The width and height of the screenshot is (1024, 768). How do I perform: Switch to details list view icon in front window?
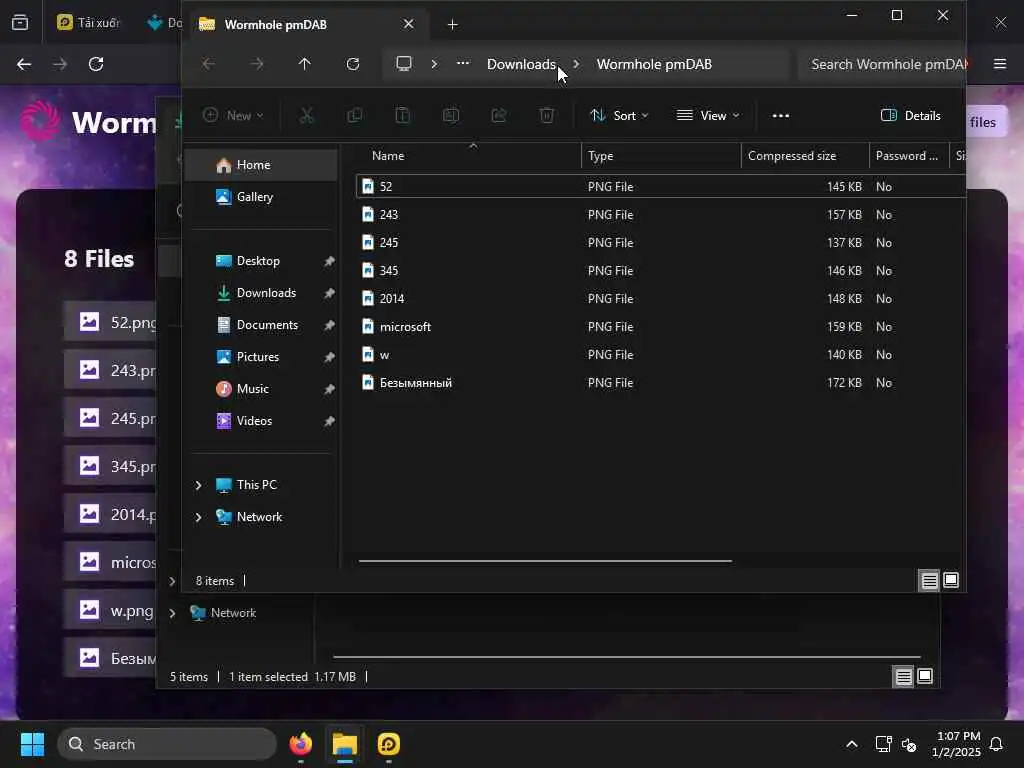click(929, 580)
